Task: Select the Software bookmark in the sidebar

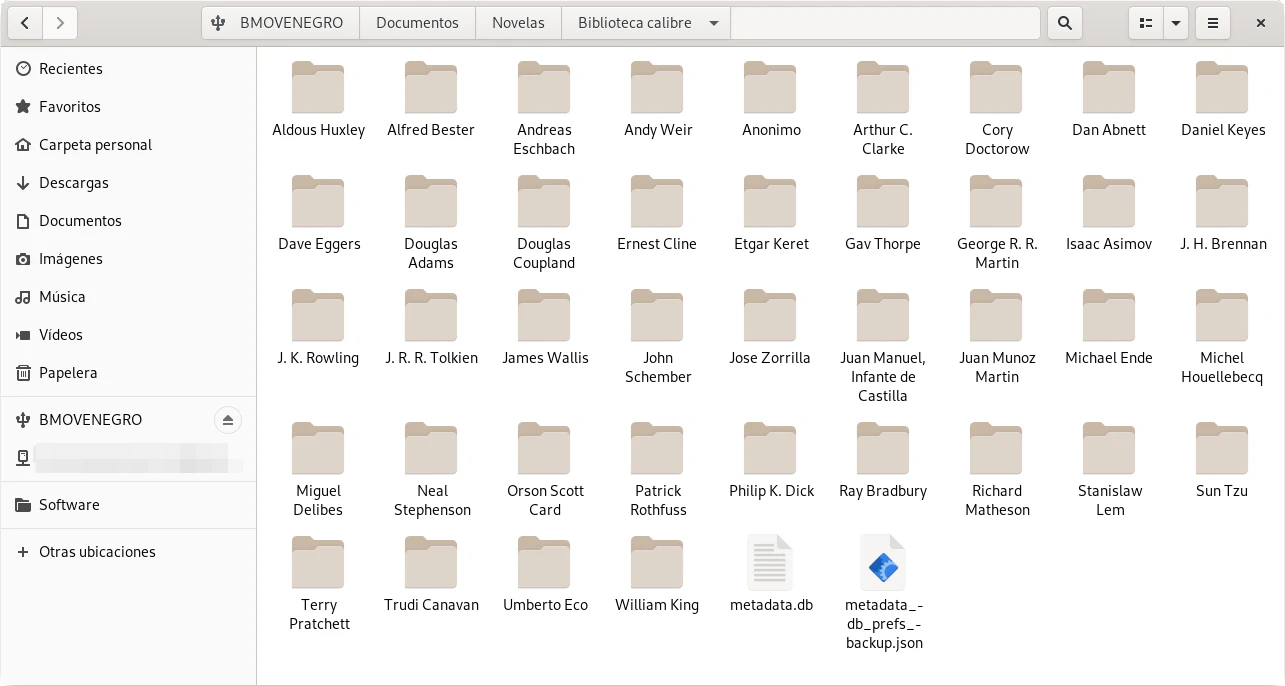Action: [69, 505]
